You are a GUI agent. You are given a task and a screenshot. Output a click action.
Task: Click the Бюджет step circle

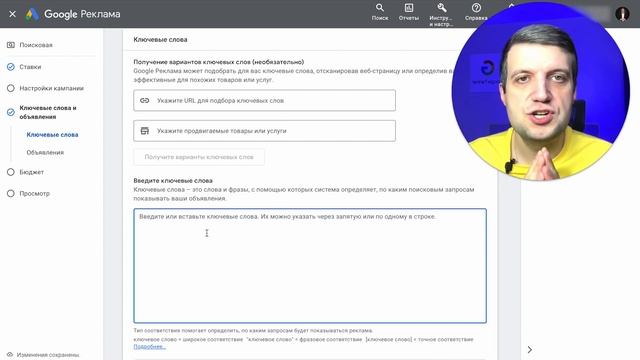(x=11, y=172)
